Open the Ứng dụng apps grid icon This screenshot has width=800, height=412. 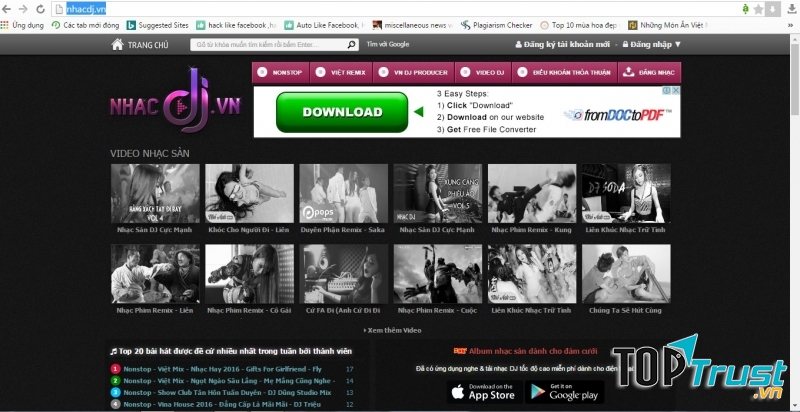pos(5,25)
